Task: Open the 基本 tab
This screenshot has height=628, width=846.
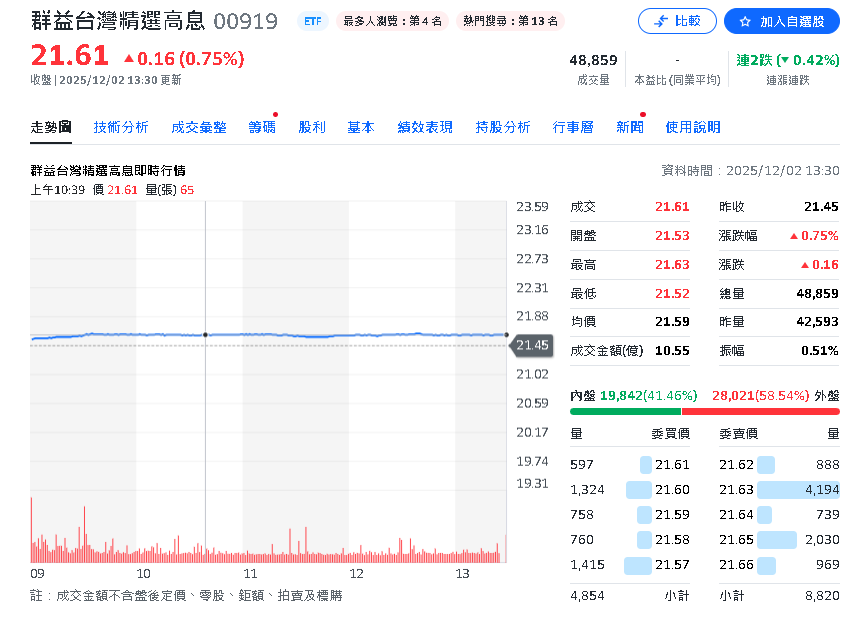Action: coord(360,127)
